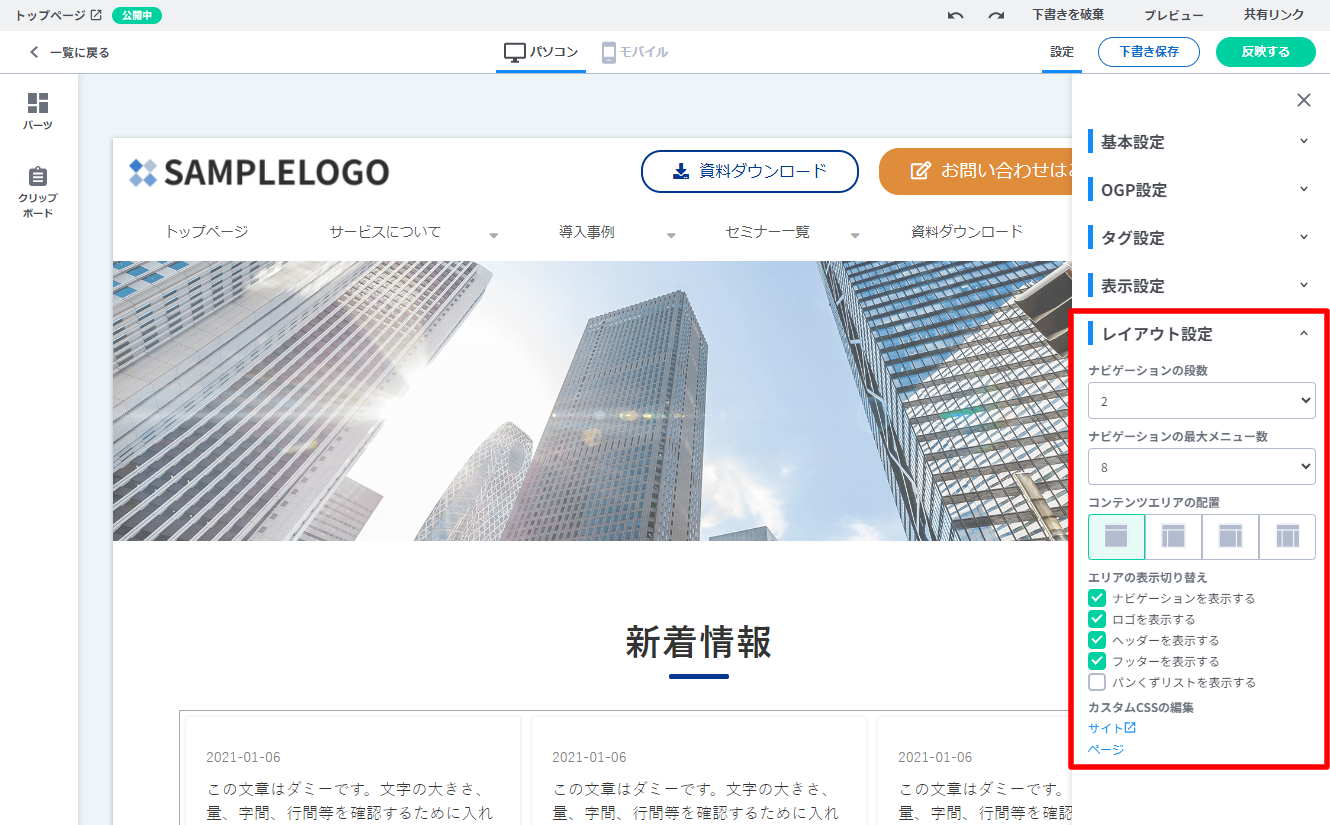This screenshot has height=825, width=1330.
Task: Click 導入事例 navigation item
Action: click(587, 231)
